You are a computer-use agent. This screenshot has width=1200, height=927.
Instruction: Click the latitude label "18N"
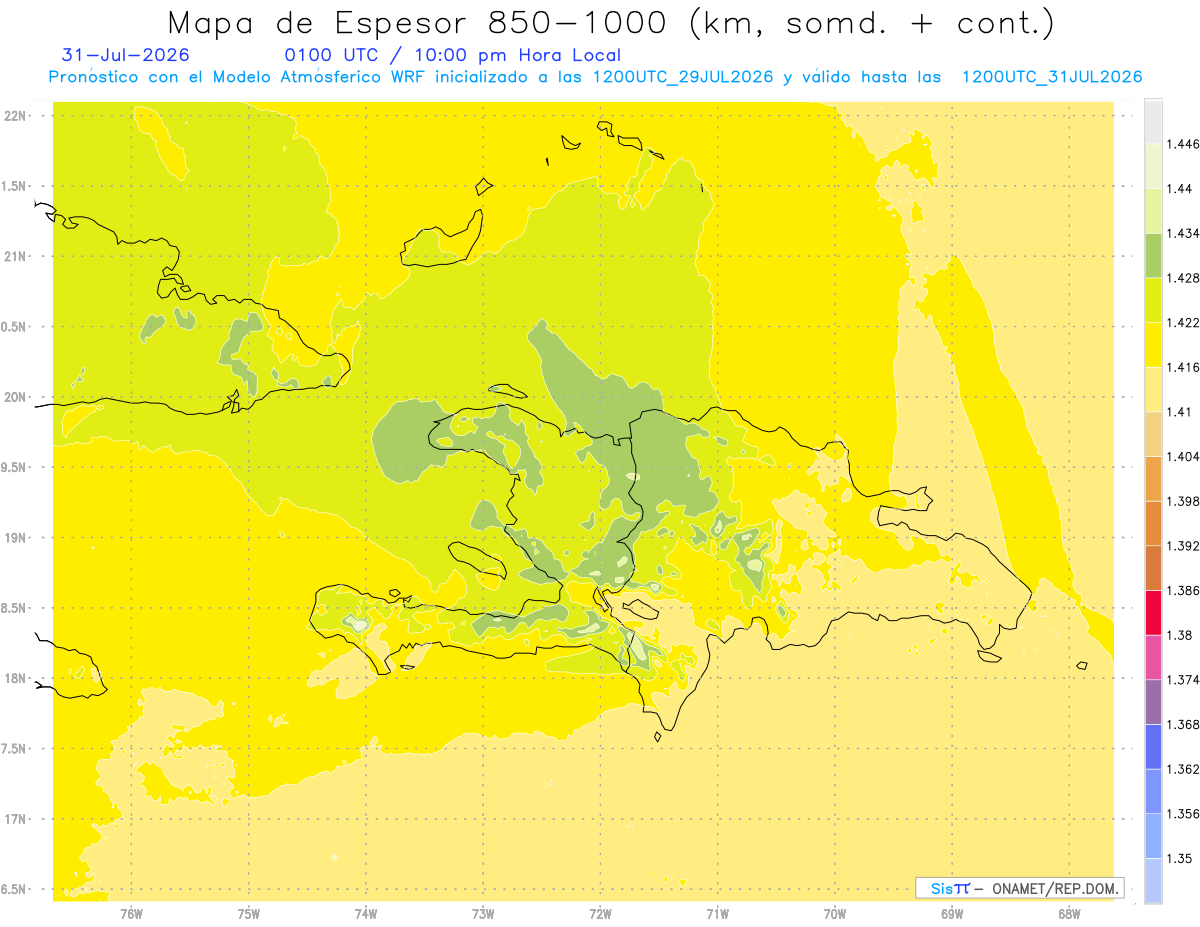click(x=15, y=678)
